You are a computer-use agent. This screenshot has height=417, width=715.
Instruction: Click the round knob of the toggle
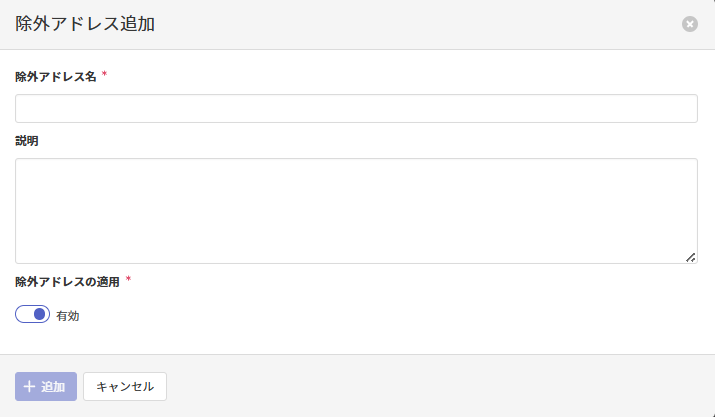click(40, 315)
